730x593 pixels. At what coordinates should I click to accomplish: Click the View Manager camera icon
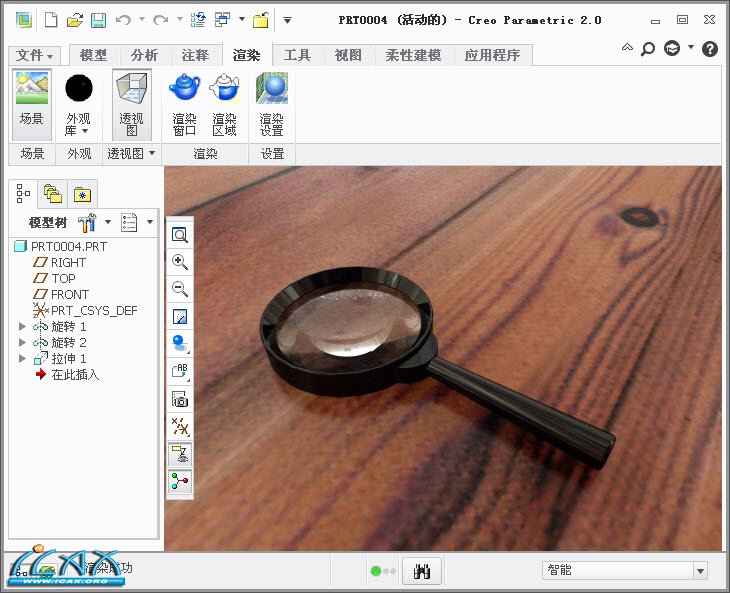pos(180,399)
